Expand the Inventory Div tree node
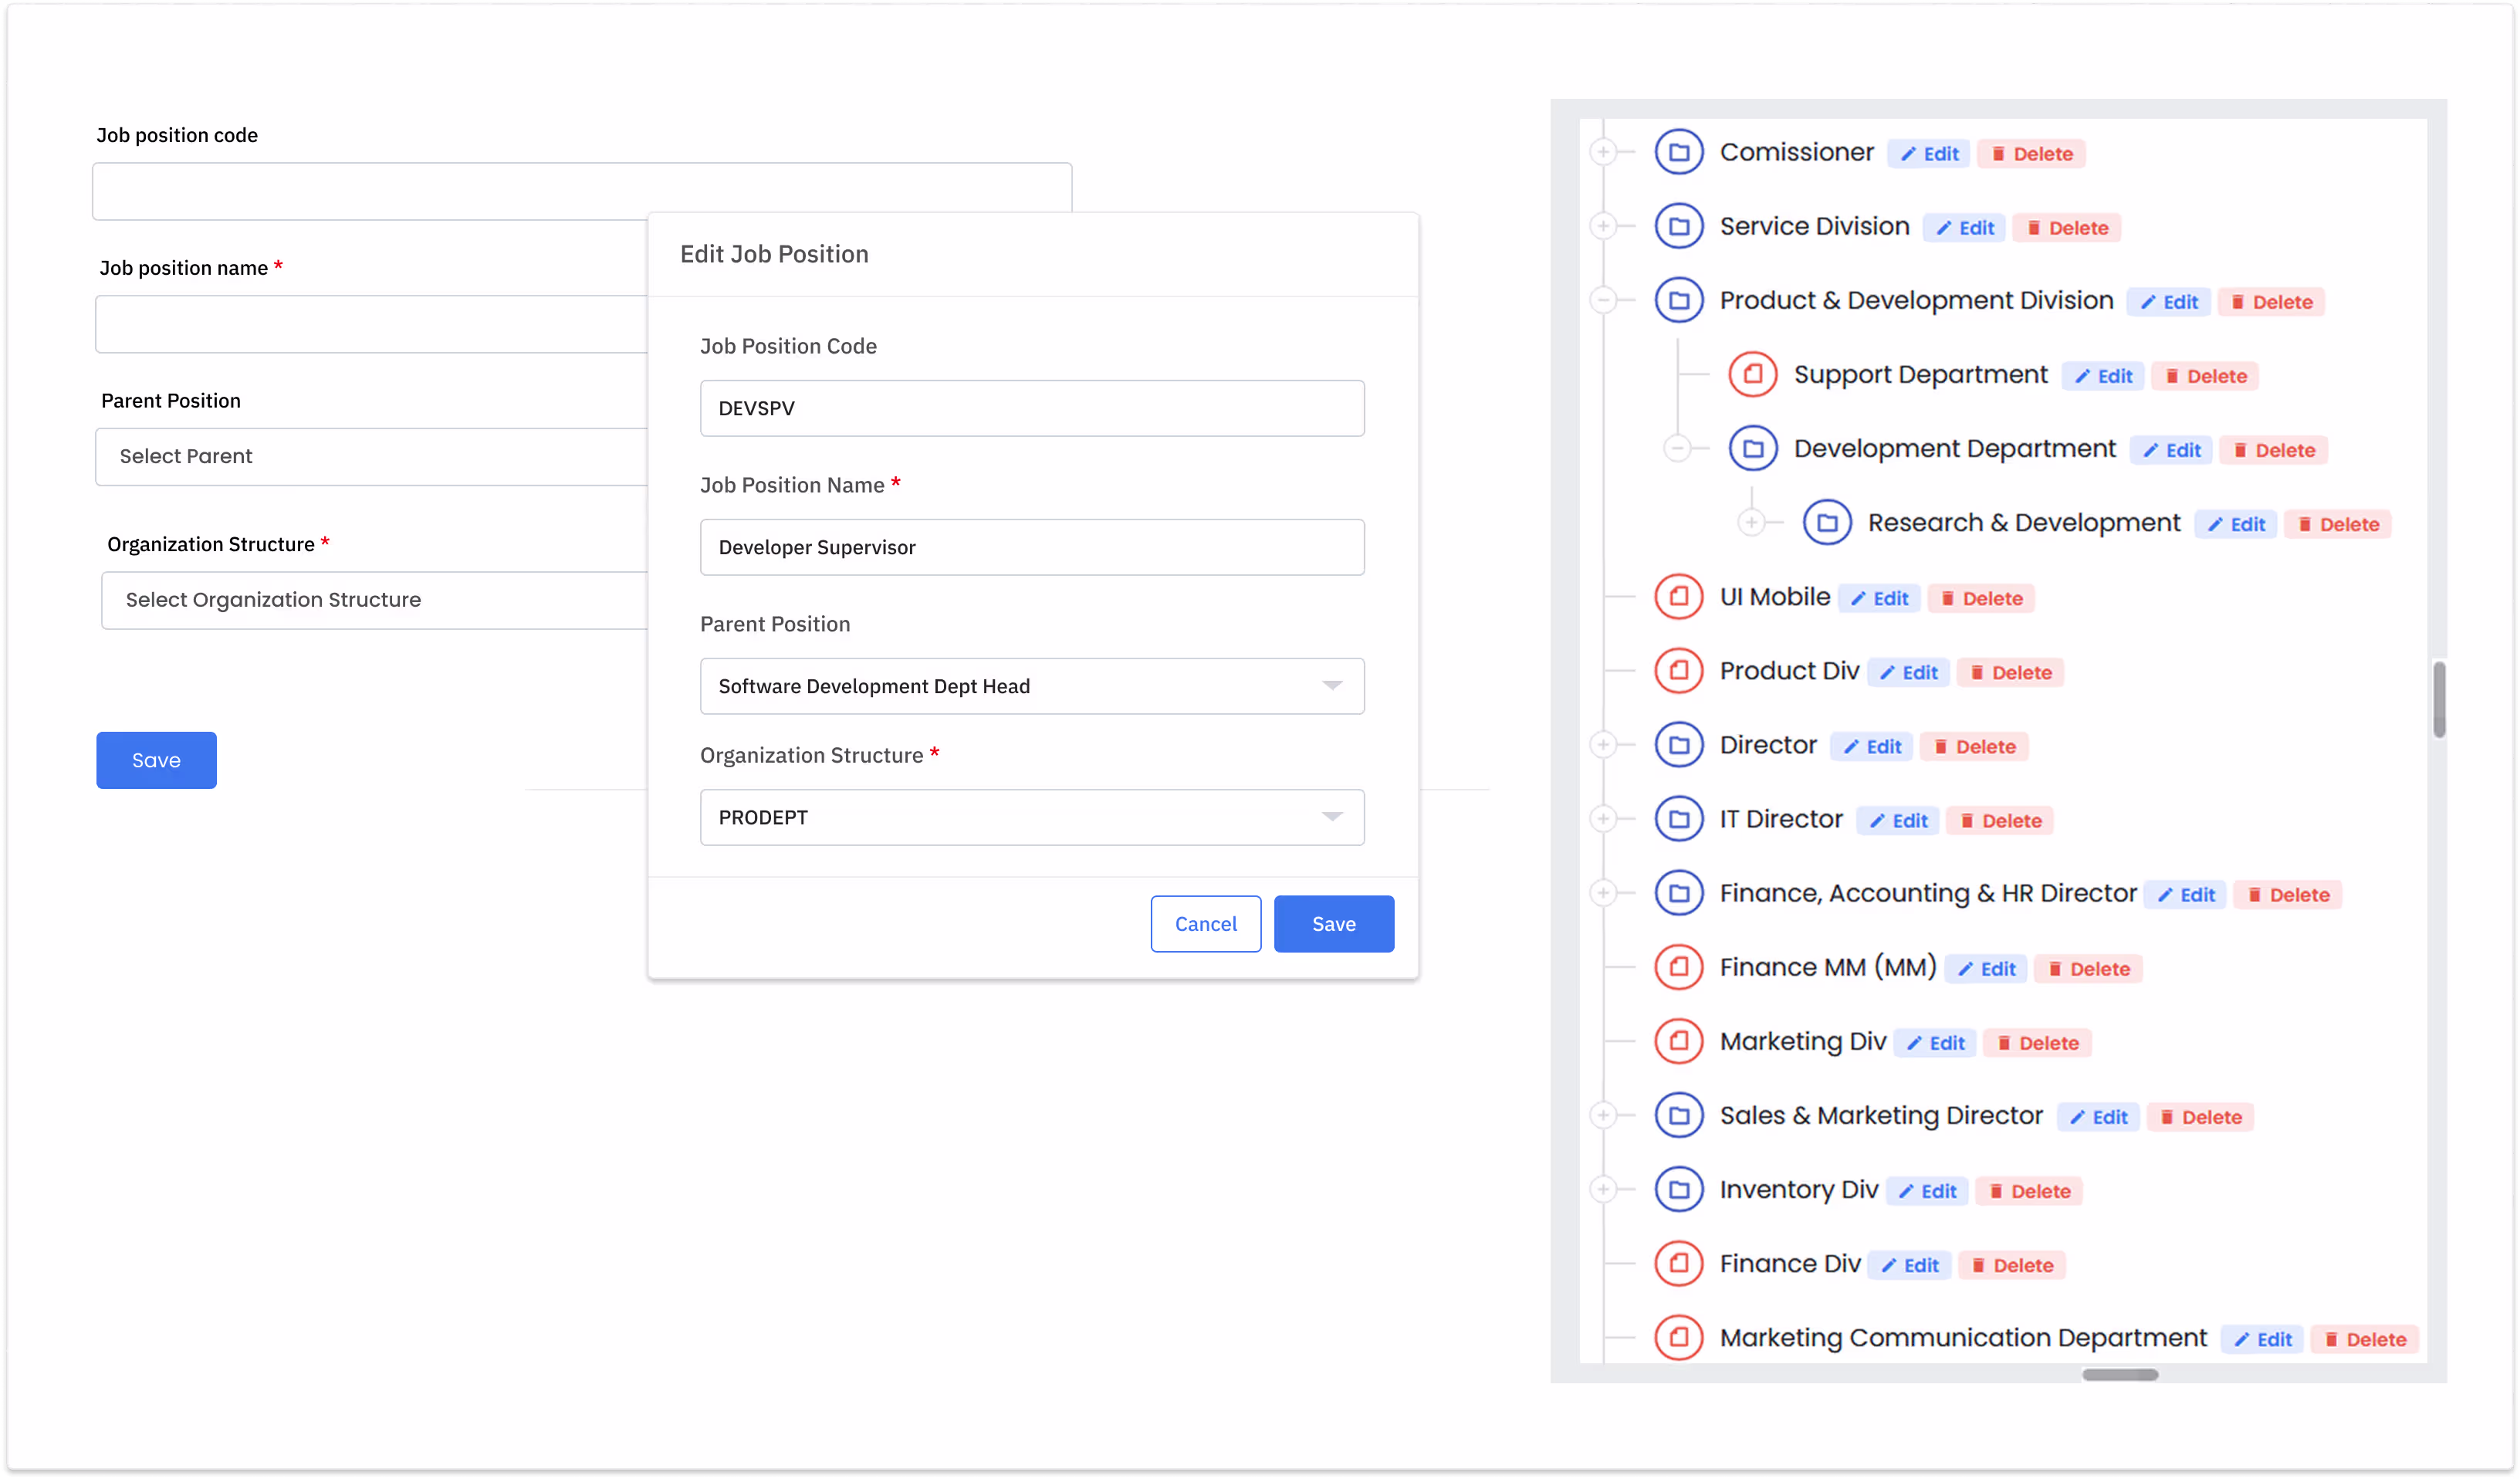This screenshot has height=1479, width=2520. click(1603, 1189)
